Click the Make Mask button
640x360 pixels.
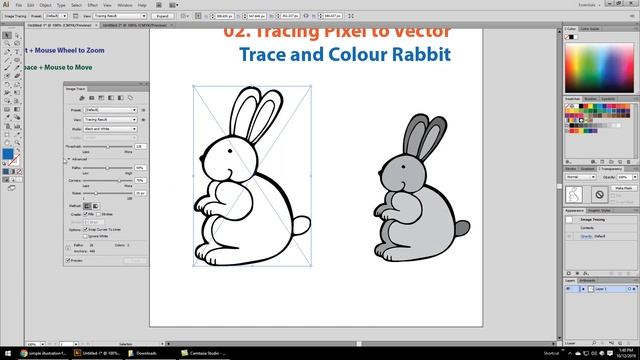(x=624, y=188)
